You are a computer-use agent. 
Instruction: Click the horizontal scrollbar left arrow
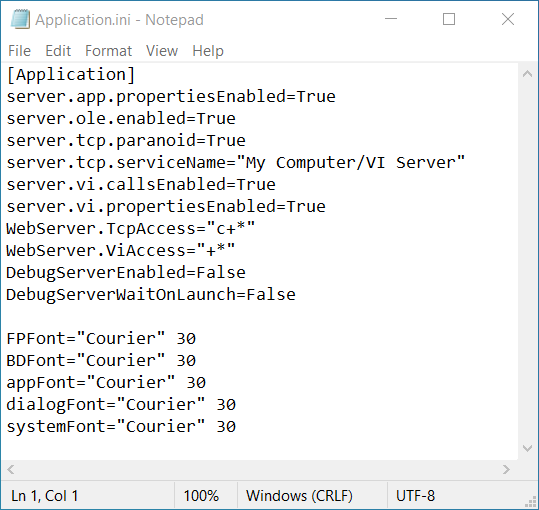(11, 469)
